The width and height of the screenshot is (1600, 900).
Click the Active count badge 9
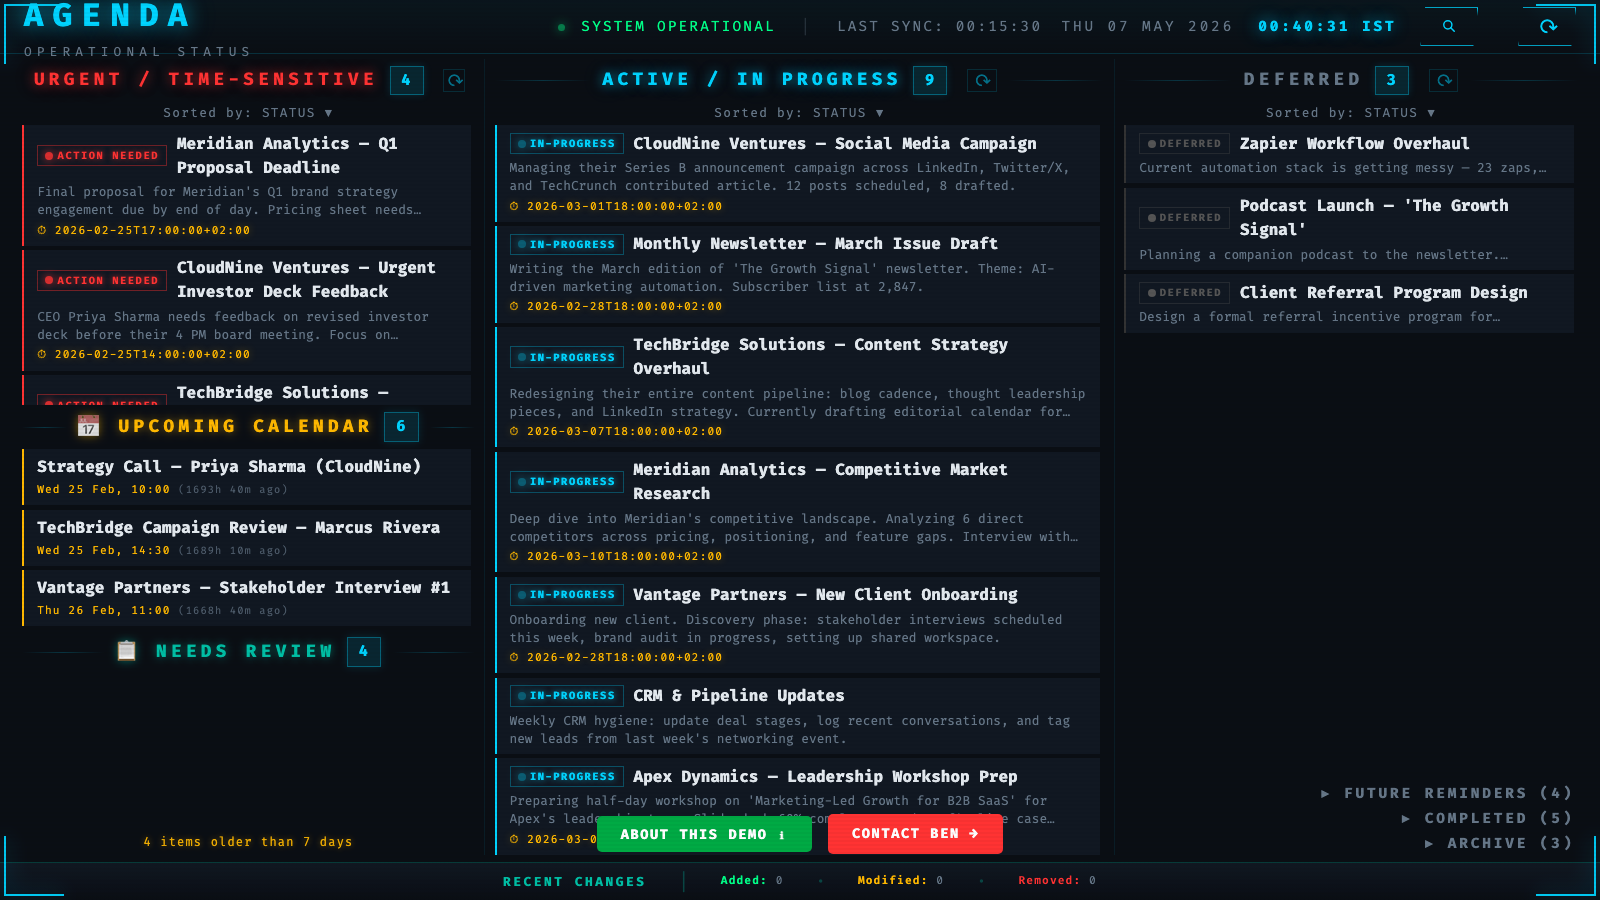[x=930, y=80]
